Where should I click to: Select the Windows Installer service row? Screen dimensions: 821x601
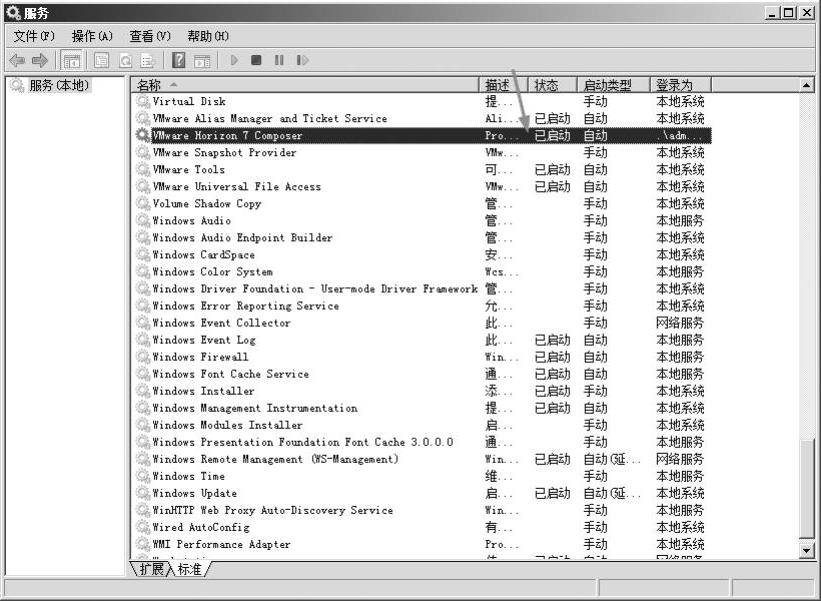421,391
